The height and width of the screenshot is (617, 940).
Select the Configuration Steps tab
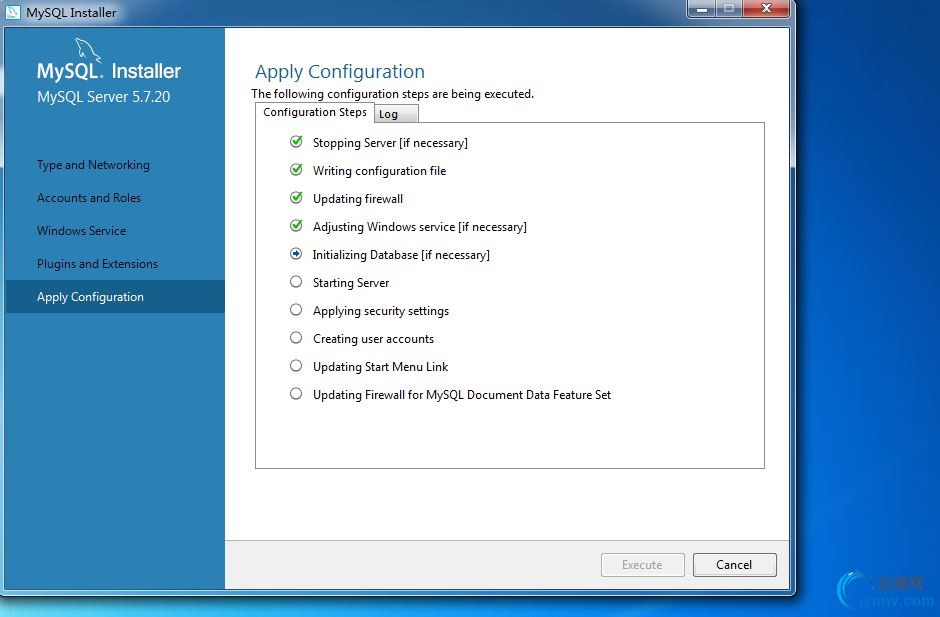(315, 112)
